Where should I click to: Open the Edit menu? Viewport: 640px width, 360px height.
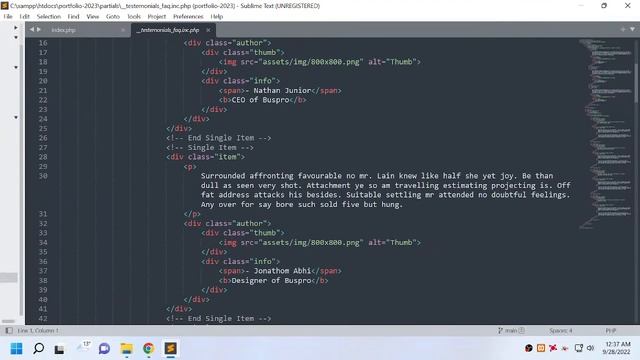point(24,16)
